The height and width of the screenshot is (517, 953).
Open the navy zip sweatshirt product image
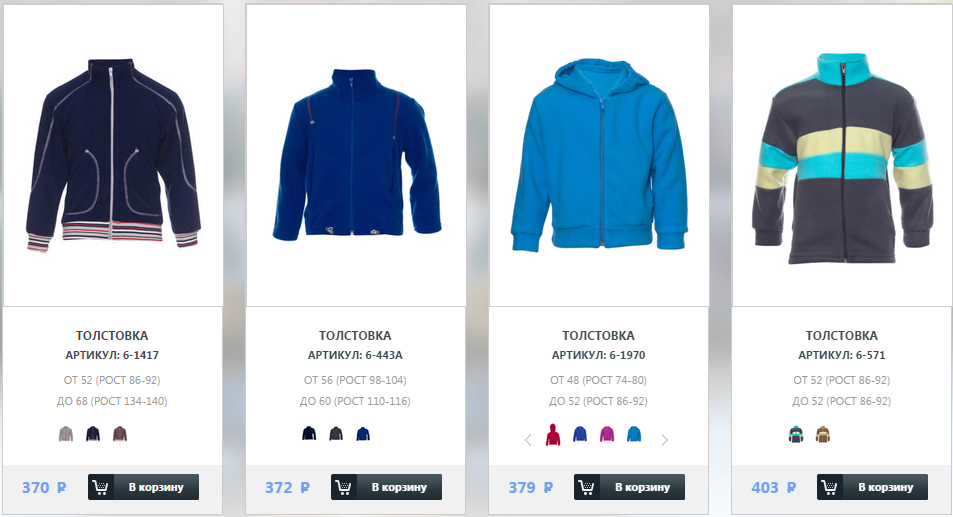click(x=113, y=156)
